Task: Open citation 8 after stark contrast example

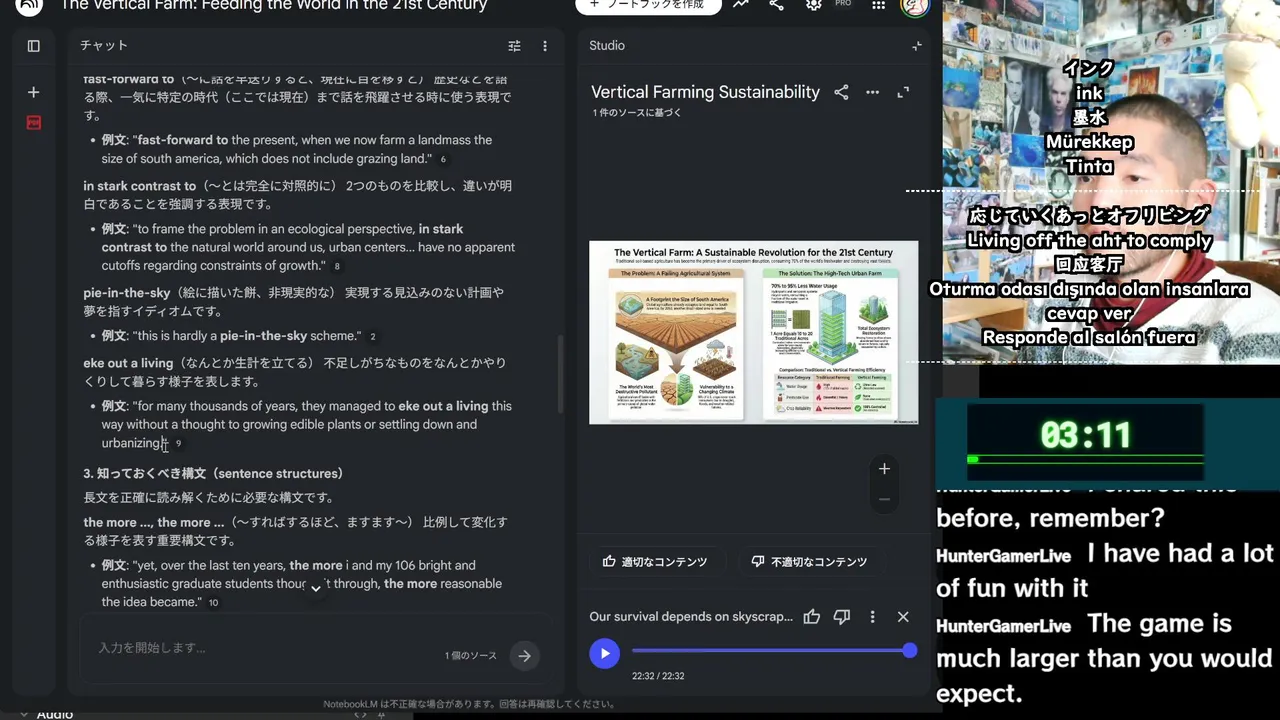Action: pyautogui.click(x=337, y=267)
